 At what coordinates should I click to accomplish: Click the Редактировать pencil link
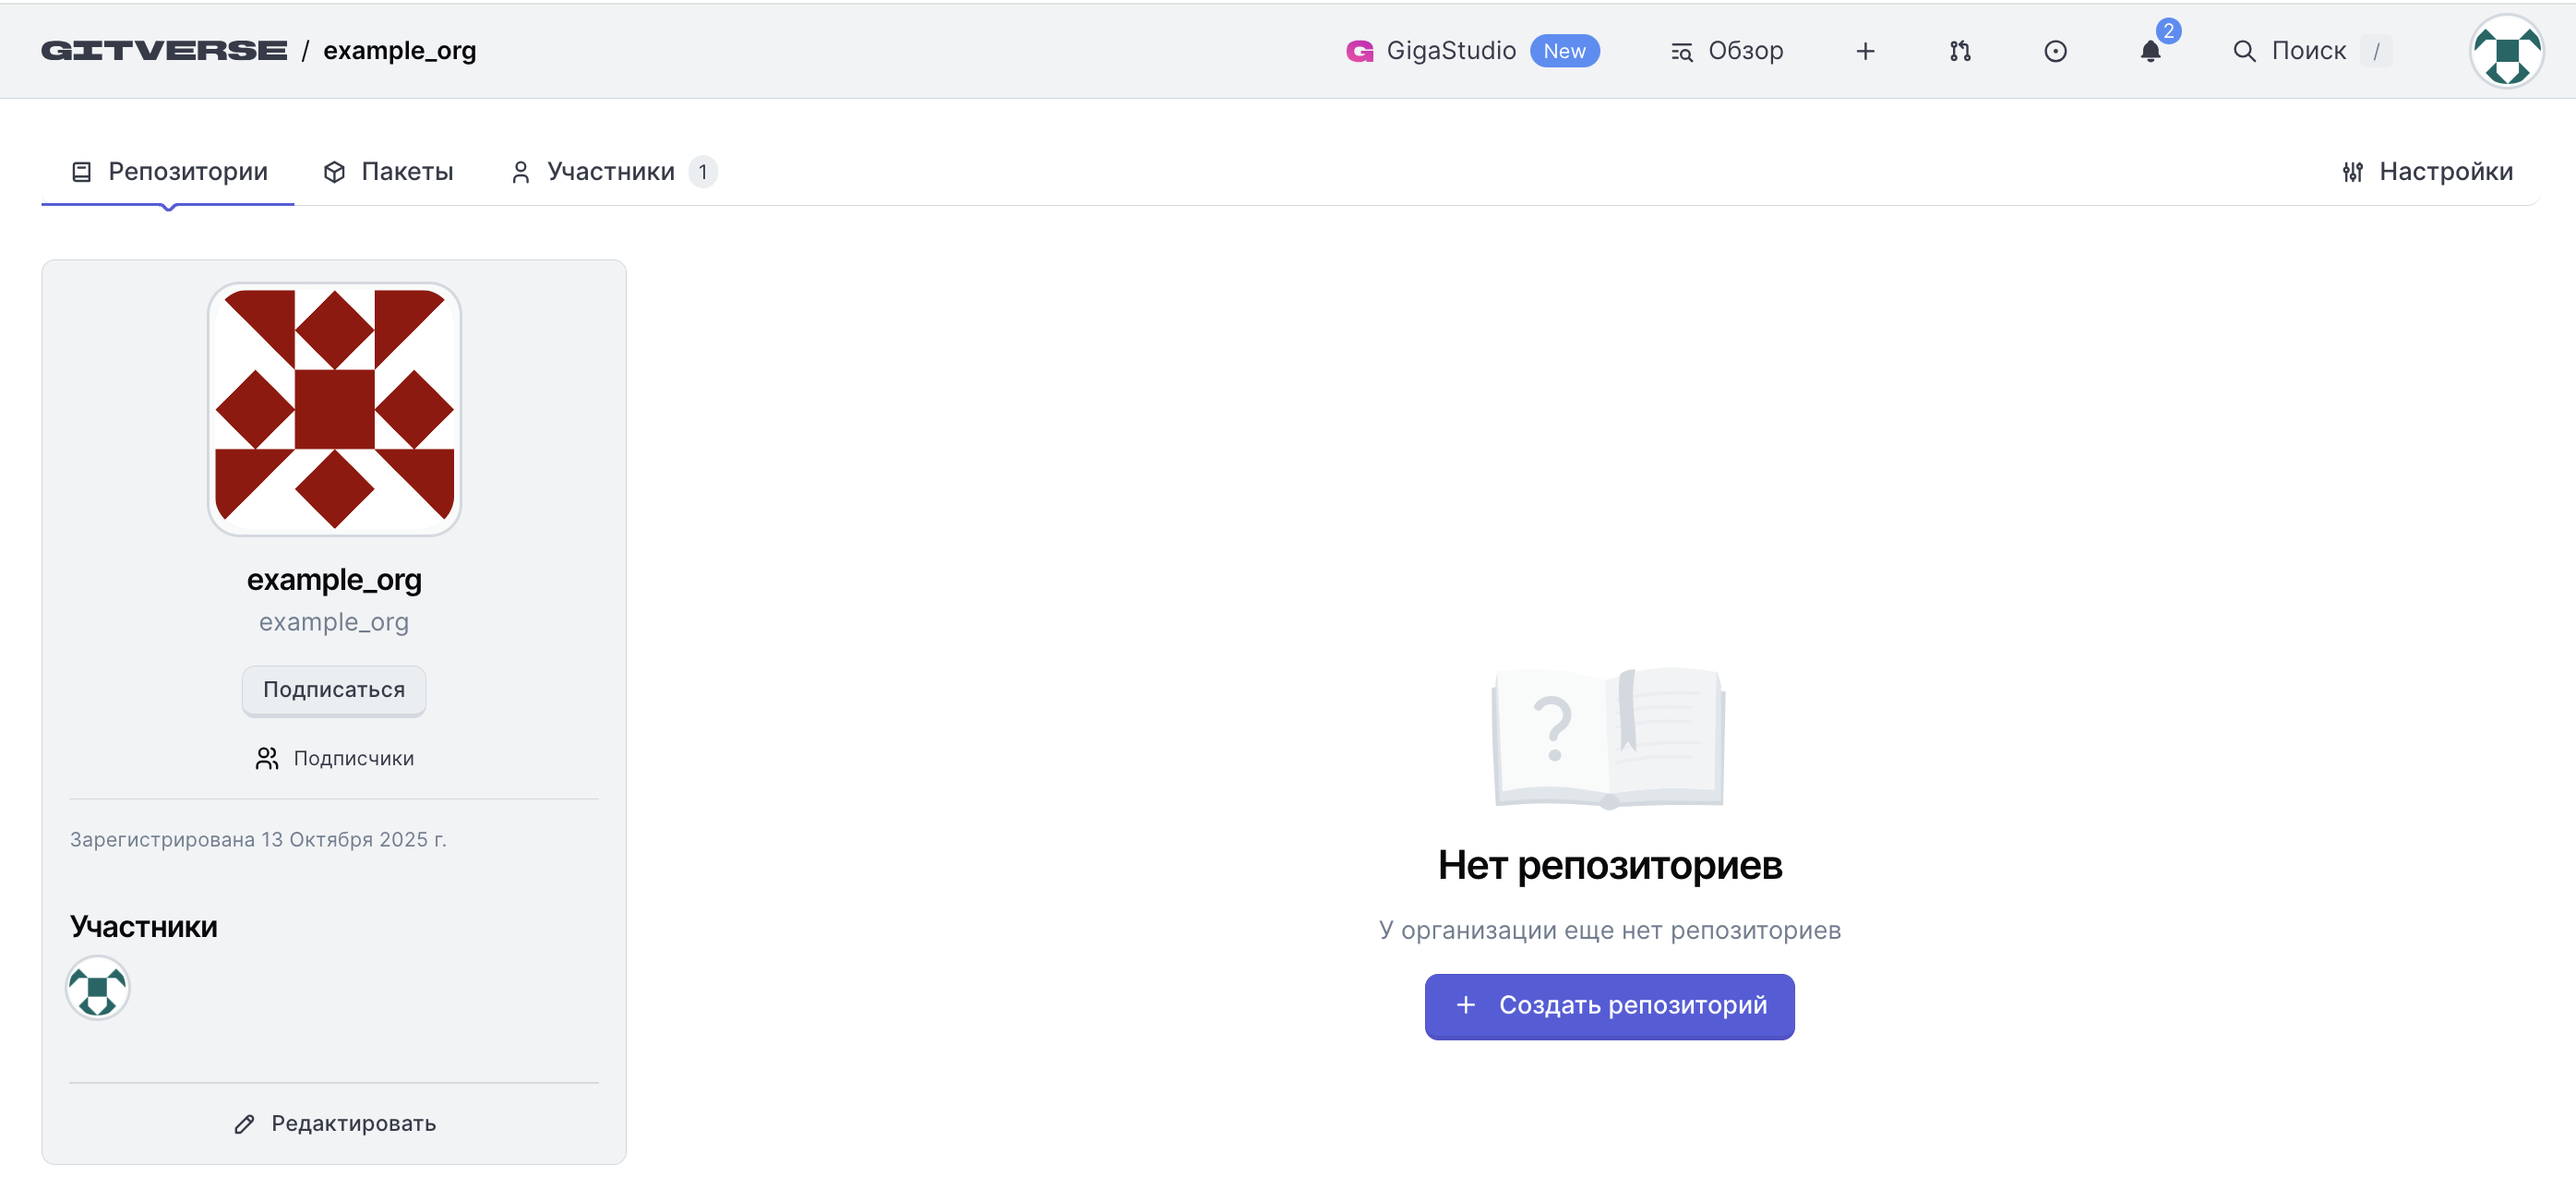pyautogui.click(x=334, y=1123)
